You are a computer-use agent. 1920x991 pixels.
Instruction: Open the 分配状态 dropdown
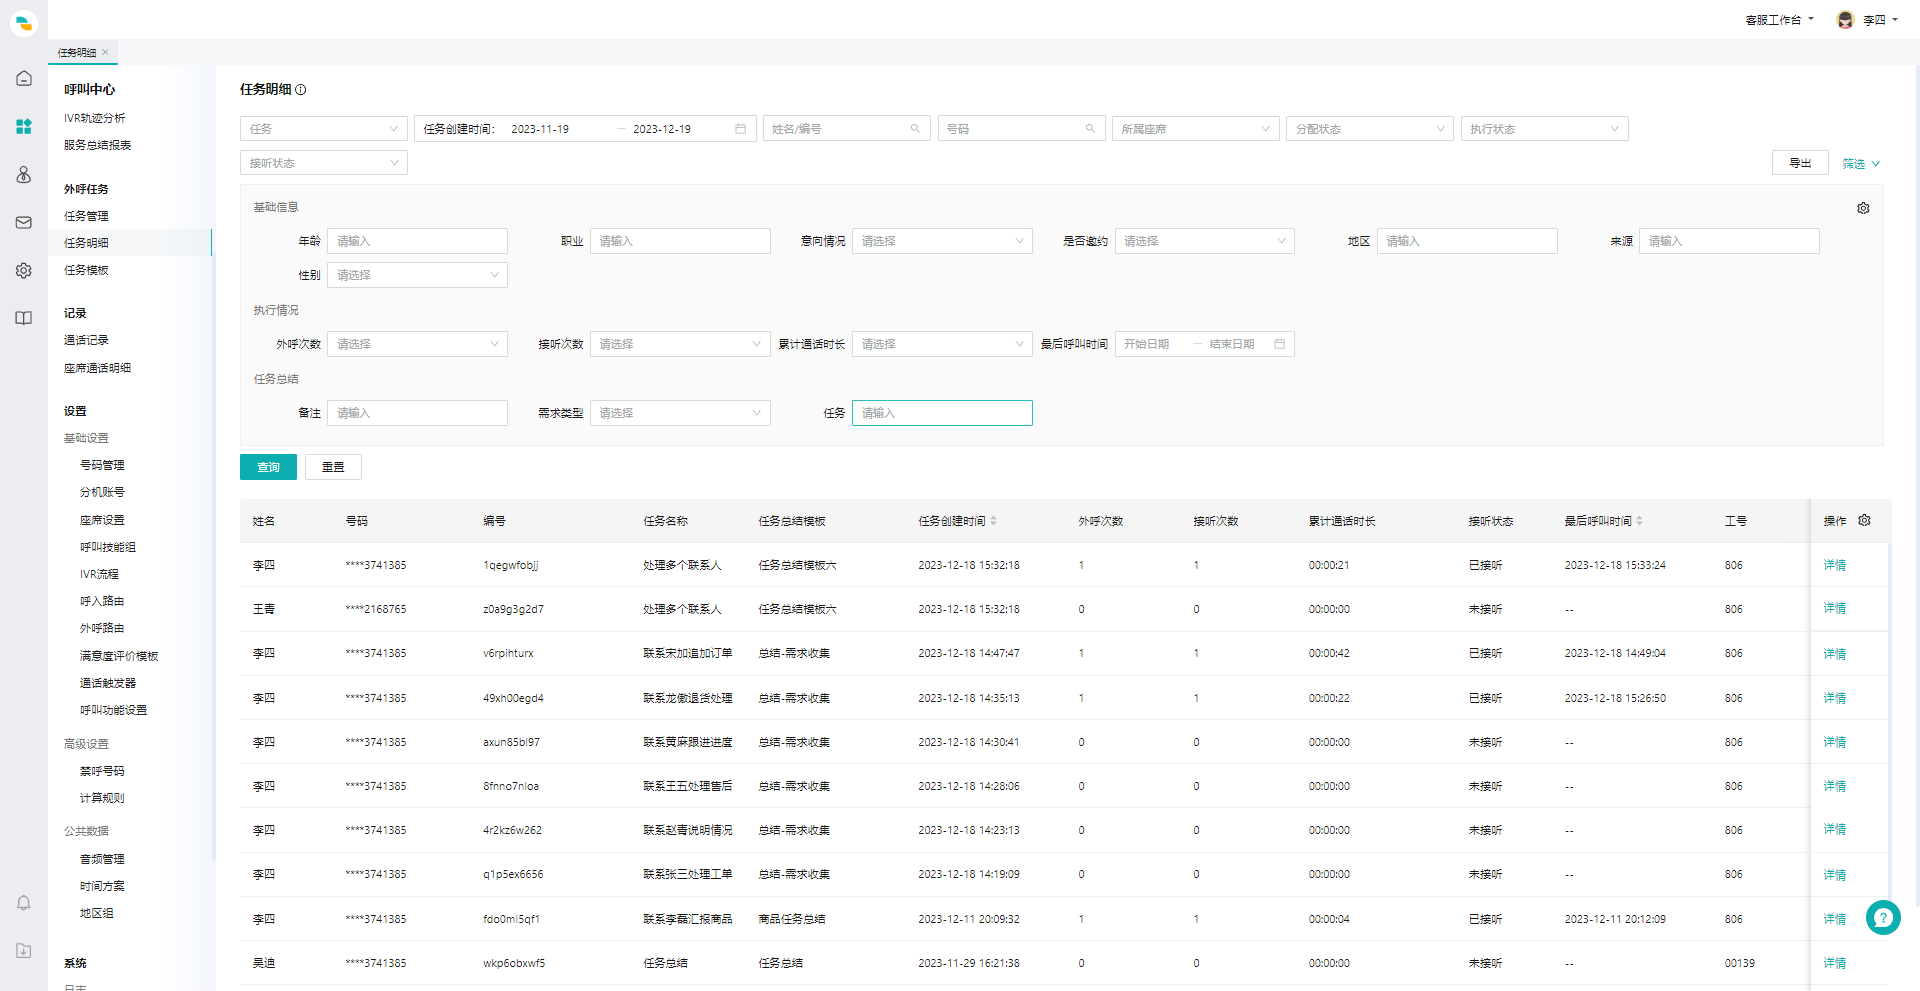1370,129
